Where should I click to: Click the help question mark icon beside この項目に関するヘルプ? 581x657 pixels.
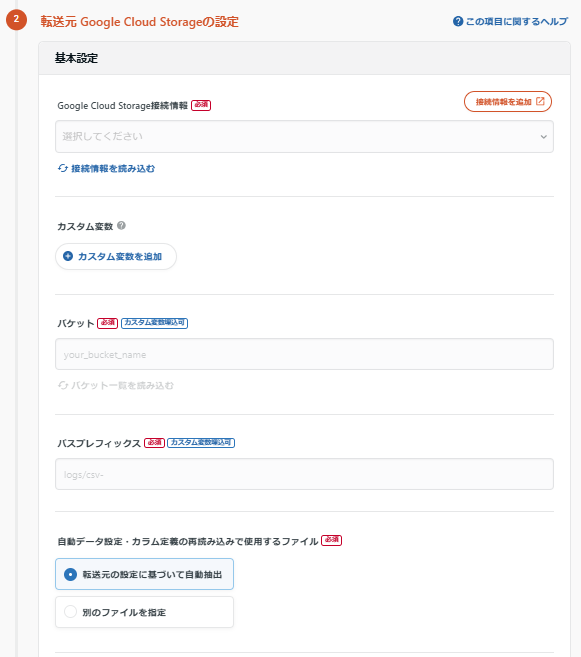458,21
